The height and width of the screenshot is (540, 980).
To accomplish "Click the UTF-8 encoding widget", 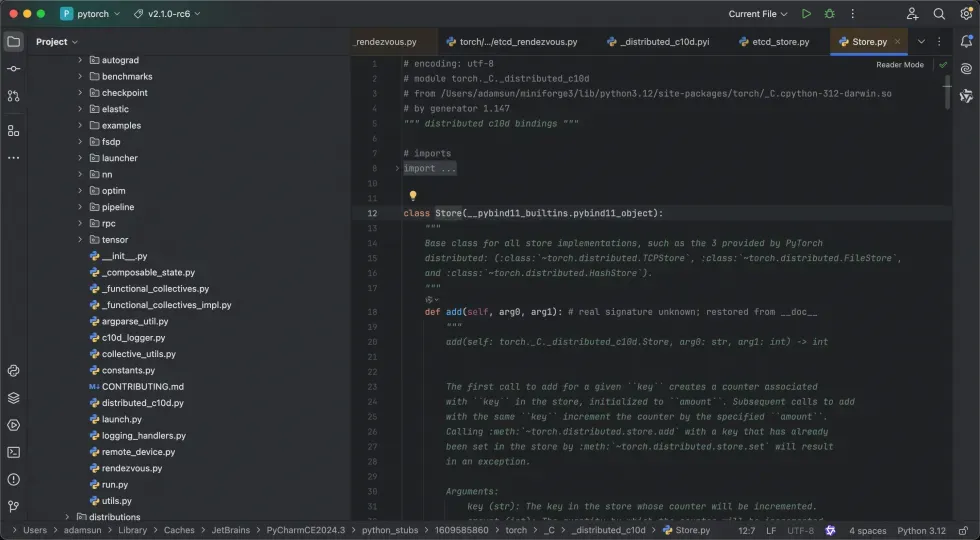I will (x=801, y=531).
